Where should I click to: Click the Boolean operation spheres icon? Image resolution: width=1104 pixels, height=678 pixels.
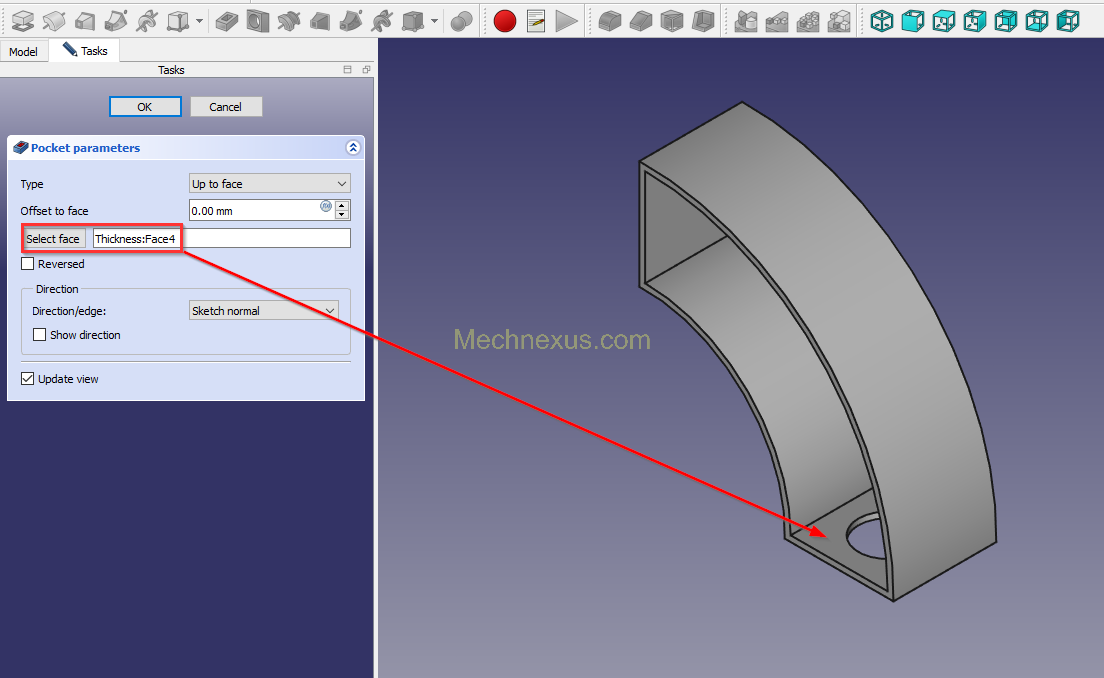461,20
